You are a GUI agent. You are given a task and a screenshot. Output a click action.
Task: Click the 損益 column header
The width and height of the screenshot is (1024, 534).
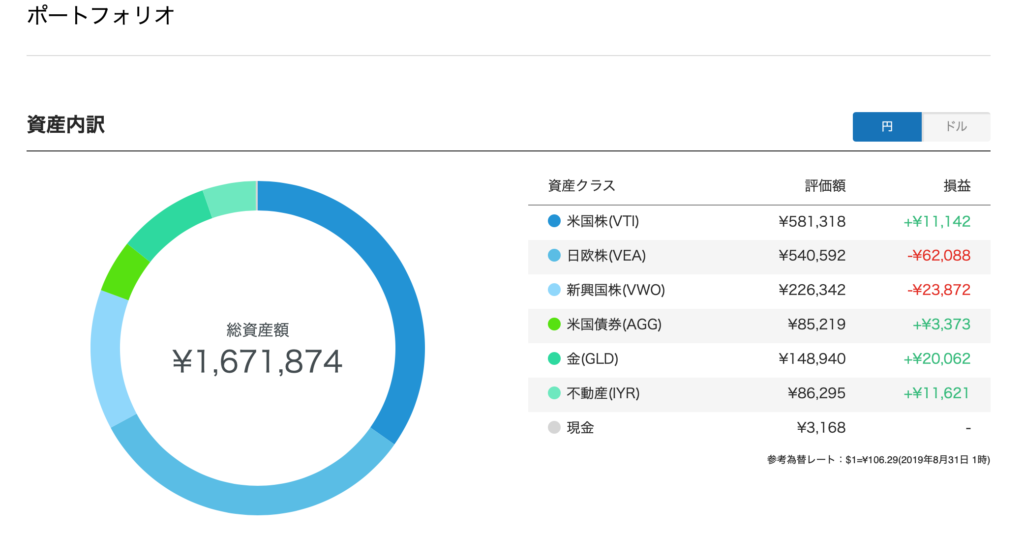click(x=957, y=186)
